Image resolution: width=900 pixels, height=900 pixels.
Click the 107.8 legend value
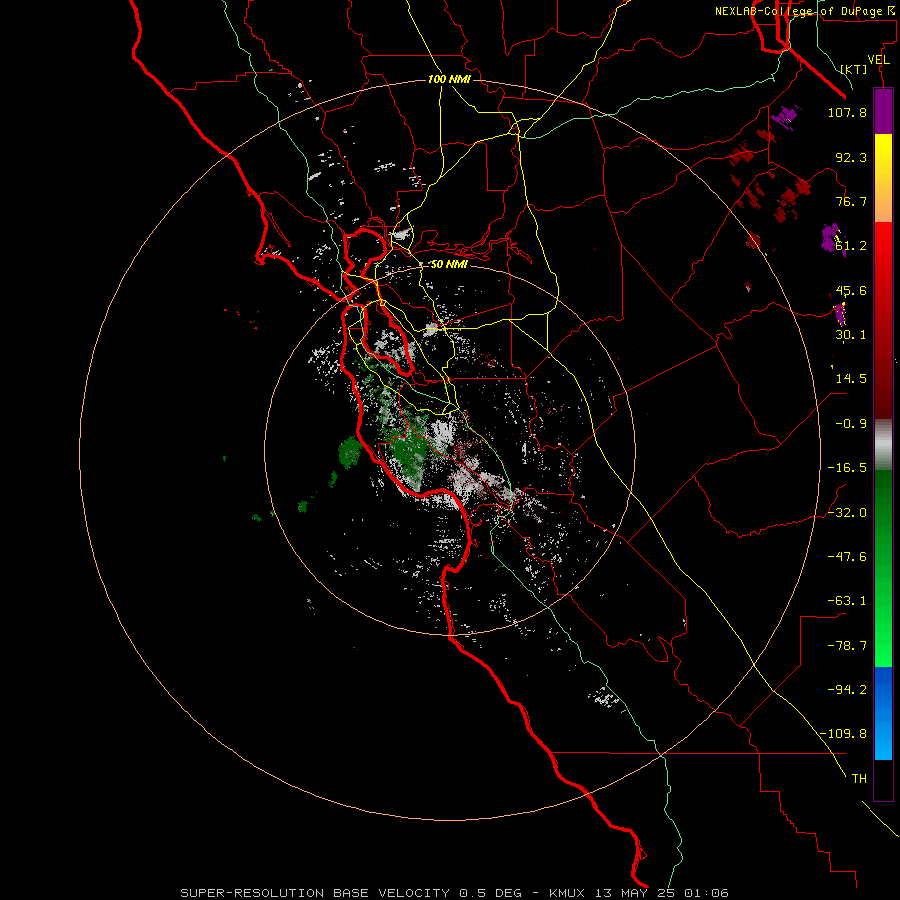847,112
